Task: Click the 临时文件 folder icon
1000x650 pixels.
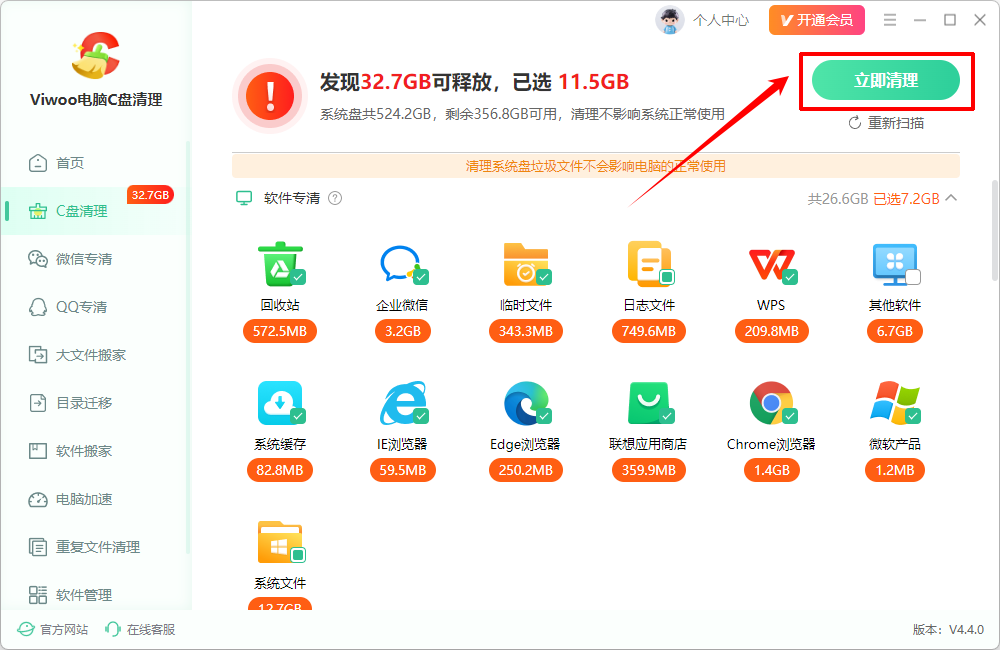Action: coord(526,264)
